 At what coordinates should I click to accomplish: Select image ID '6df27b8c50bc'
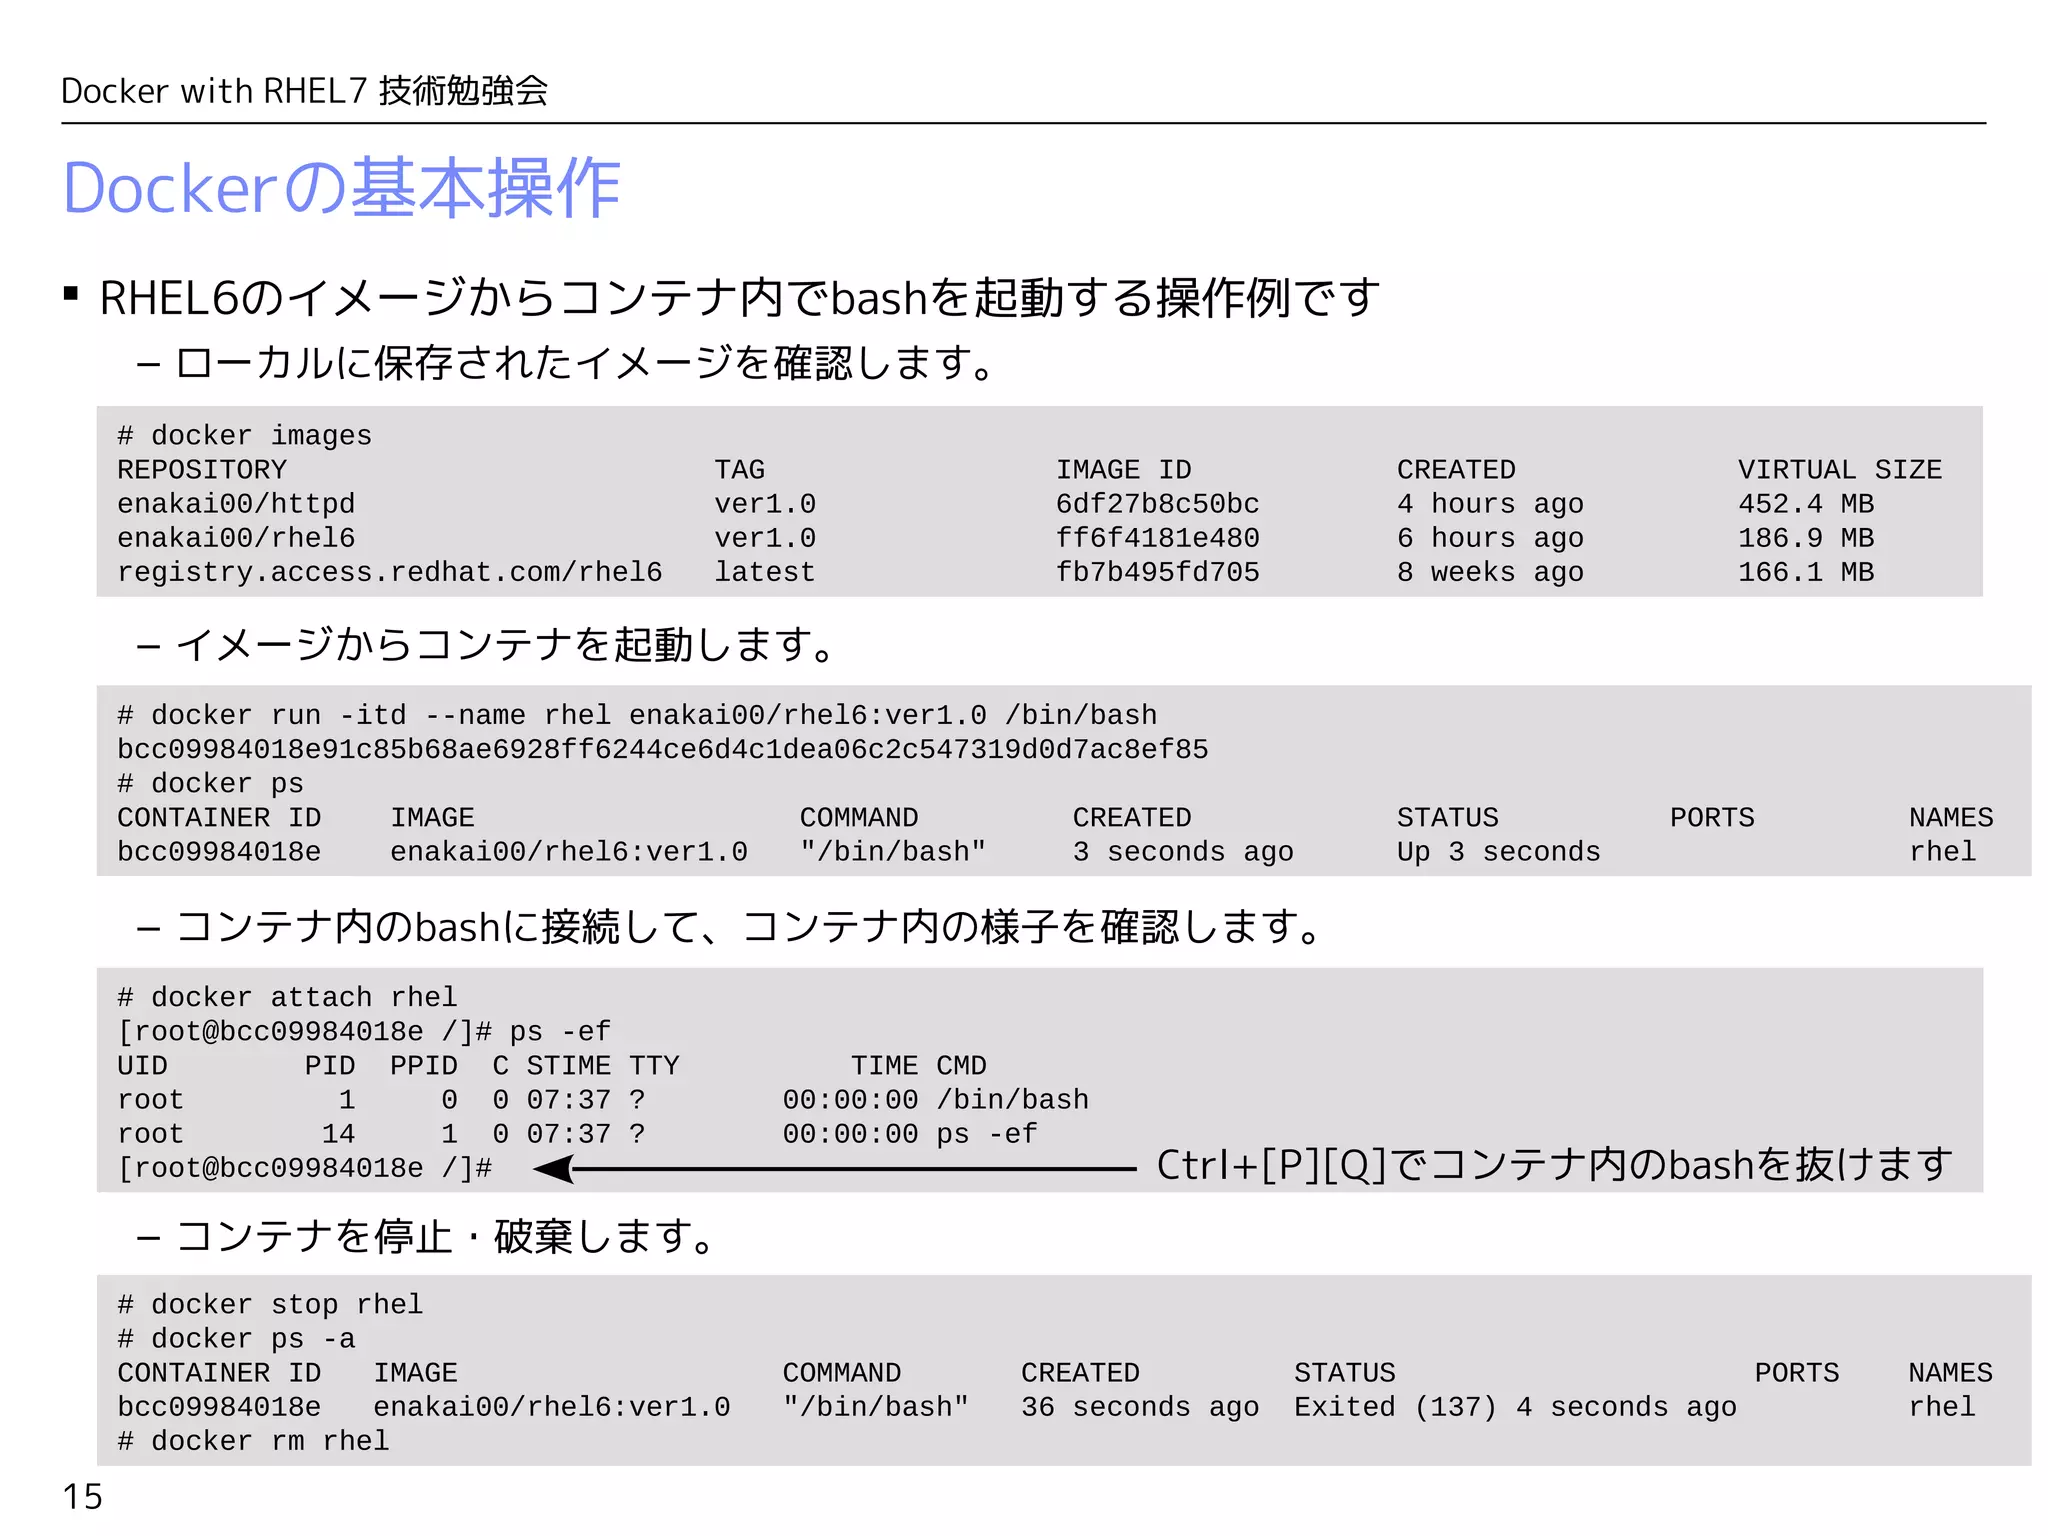[1157, 504]
